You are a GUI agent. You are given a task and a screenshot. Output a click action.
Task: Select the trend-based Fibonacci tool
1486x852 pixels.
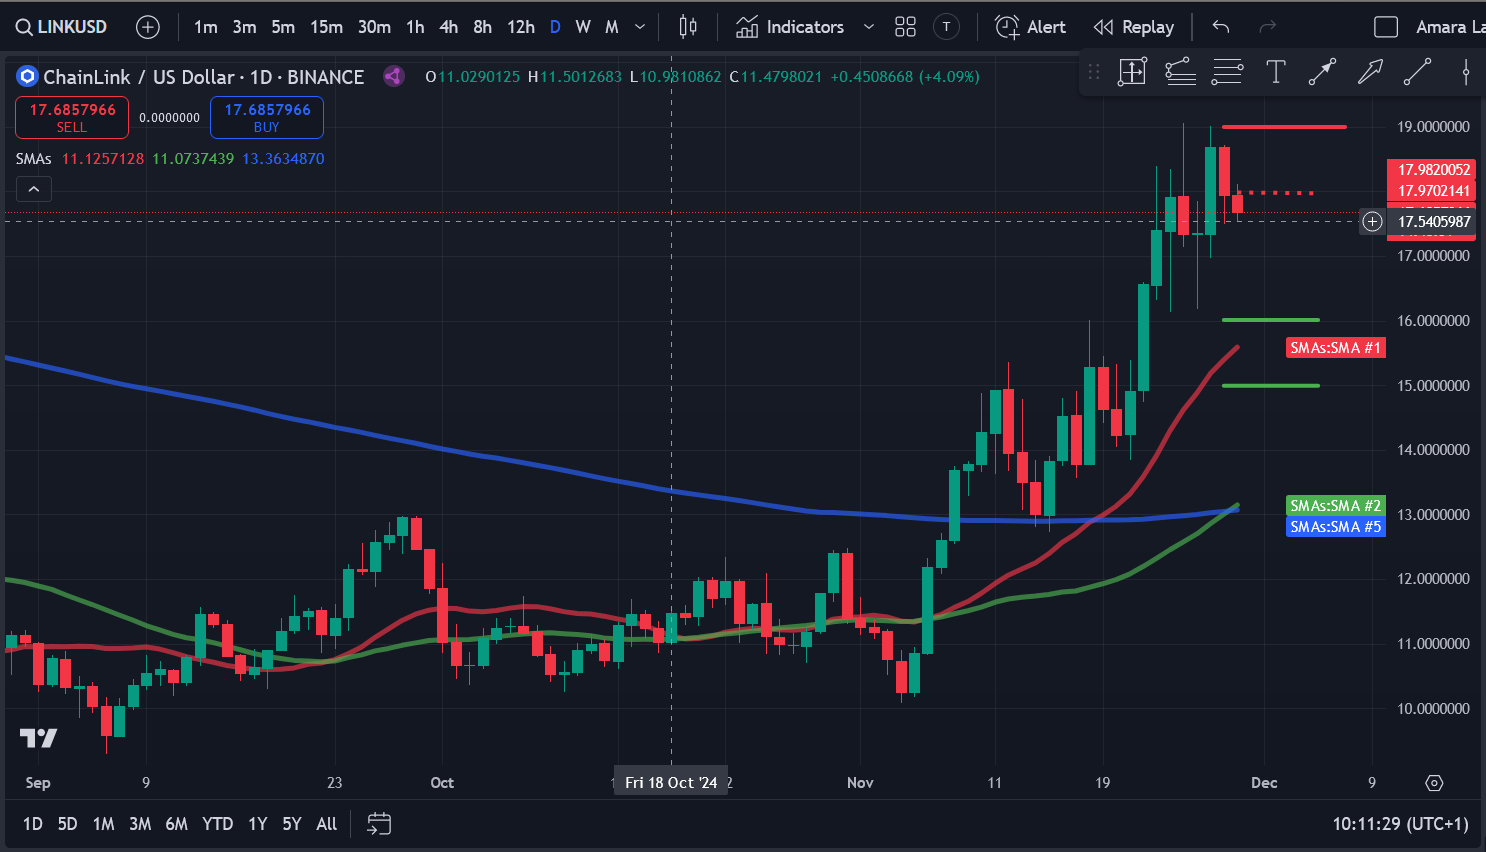tap(1180, 71)
